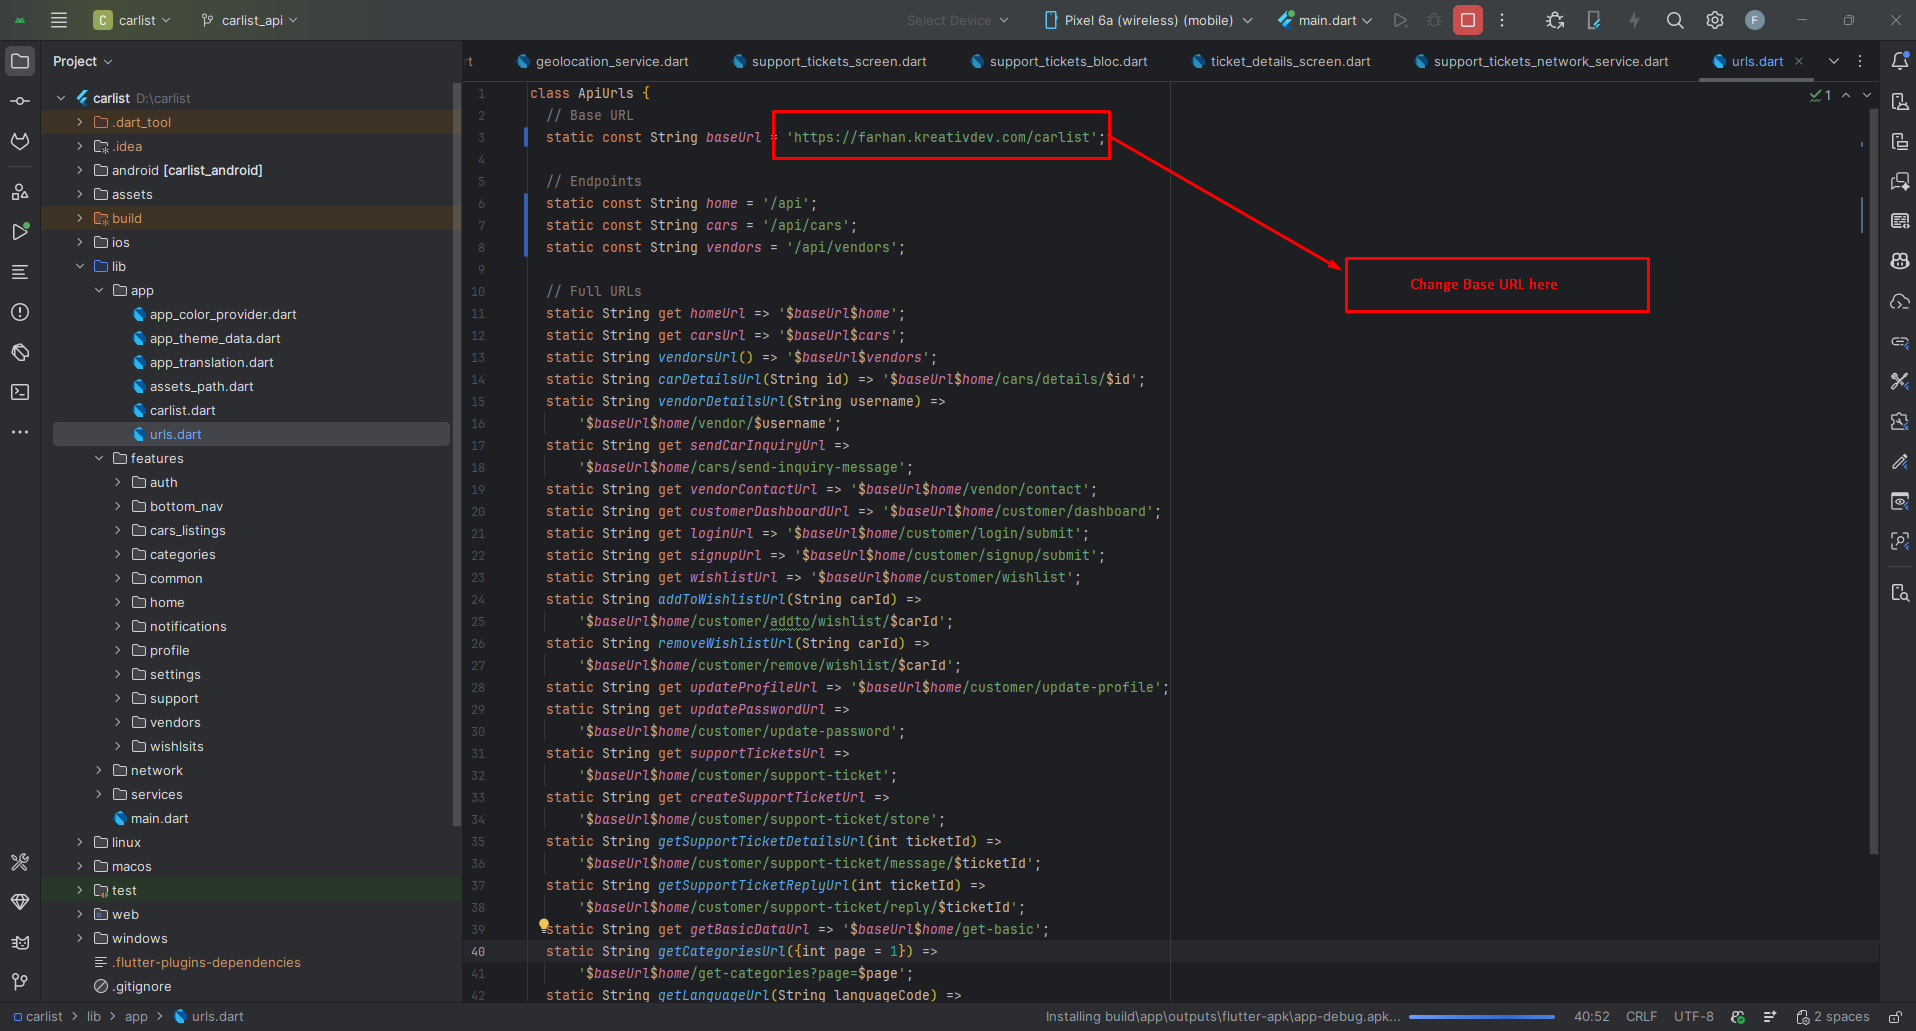Switch to ticket_details_screen.dart tab
1916x1031 pixels.
[x=1281, y=61]
